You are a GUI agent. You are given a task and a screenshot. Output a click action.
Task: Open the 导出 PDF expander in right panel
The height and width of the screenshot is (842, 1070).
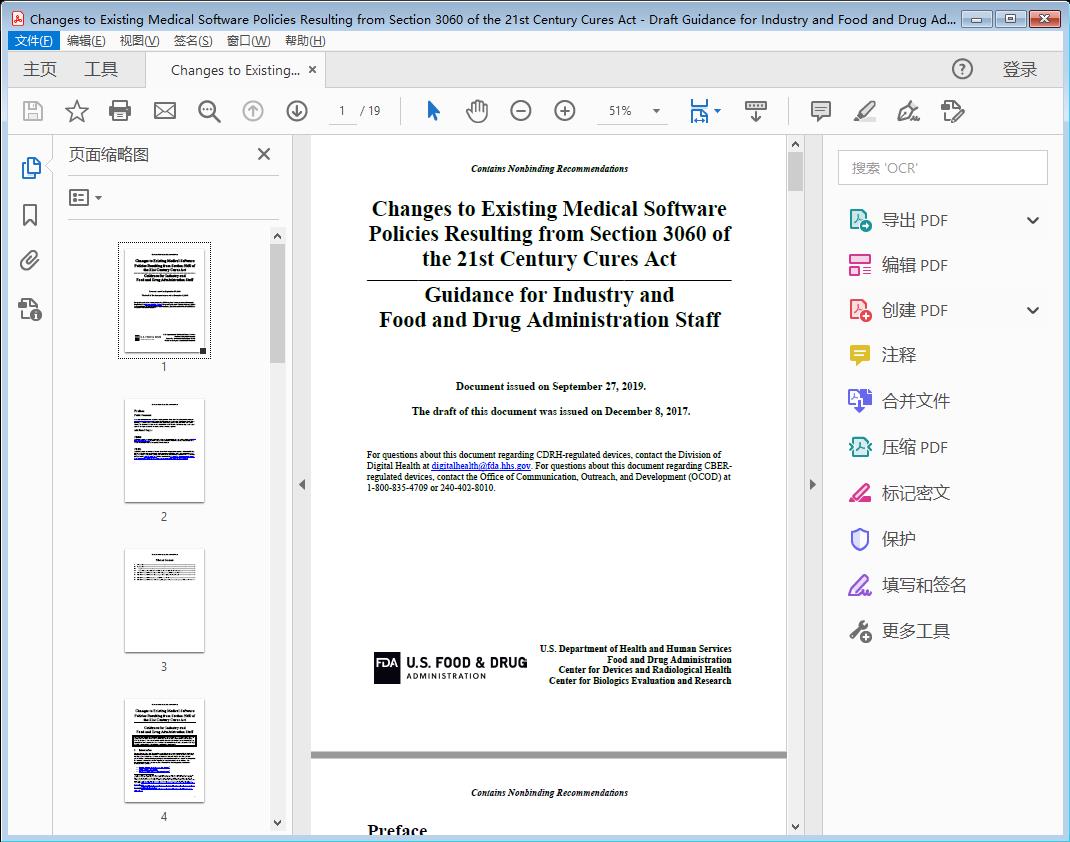[1032, 219]
